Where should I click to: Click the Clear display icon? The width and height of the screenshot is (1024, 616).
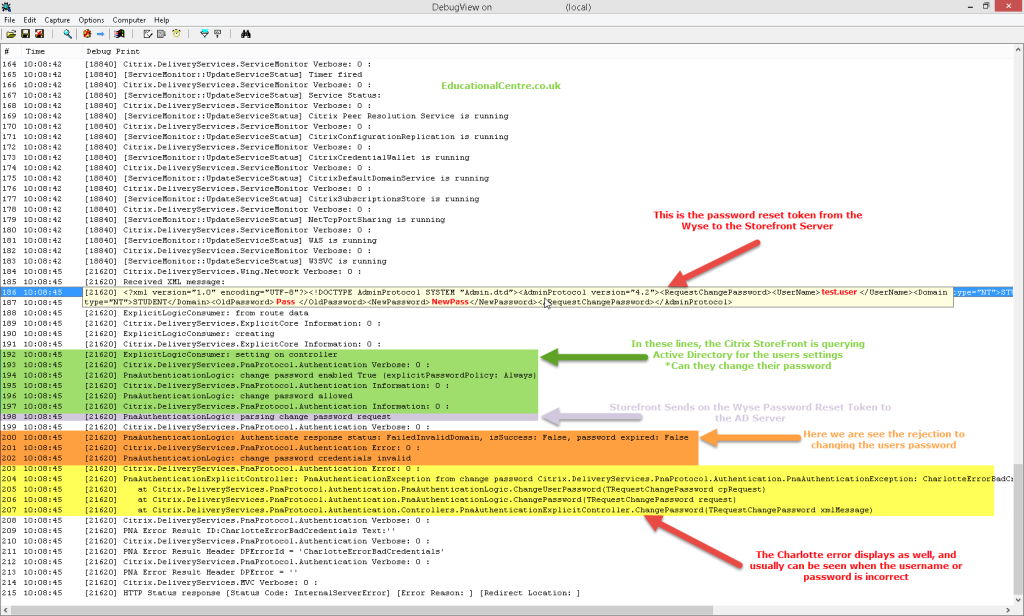pyautogui.click(x=39, y=34)
